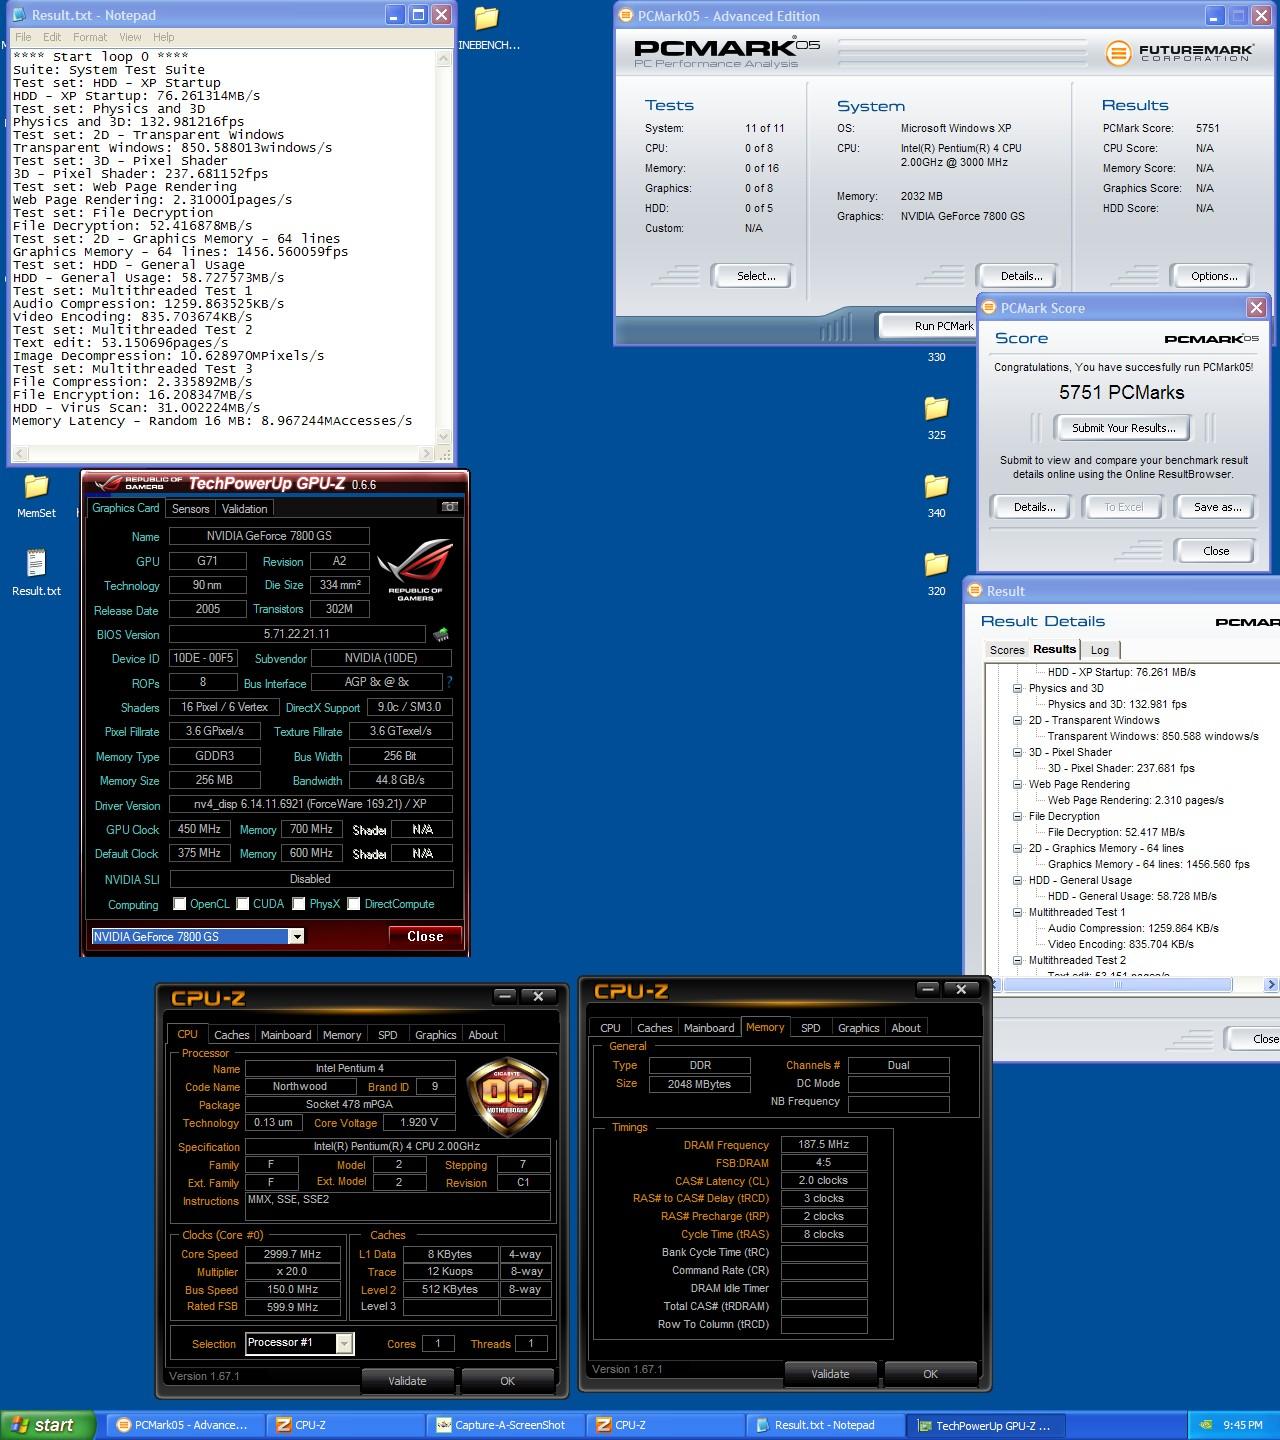The image size is (1280, 1440).
Task: Open the SPD tab in the right CPU-Z window
Action: (811, 1028)
